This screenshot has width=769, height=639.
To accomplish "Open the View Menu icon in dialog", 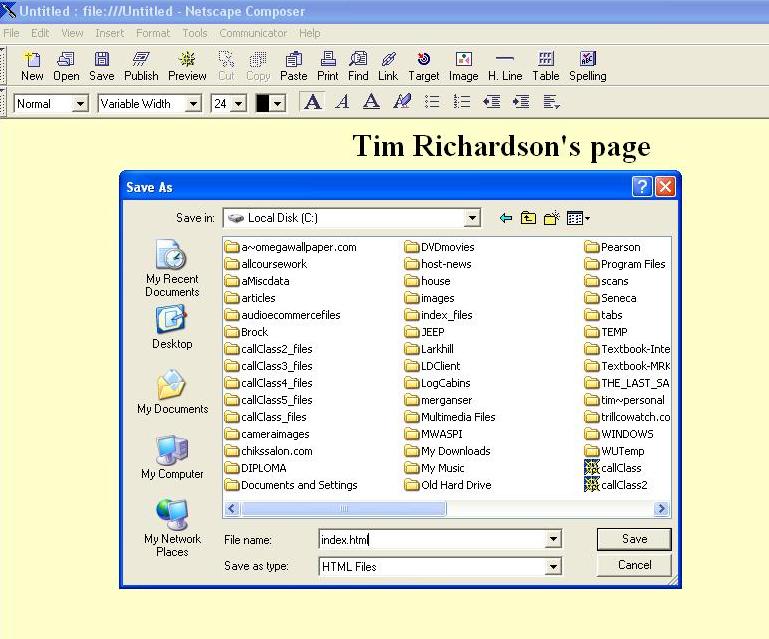I will [578, 218].
